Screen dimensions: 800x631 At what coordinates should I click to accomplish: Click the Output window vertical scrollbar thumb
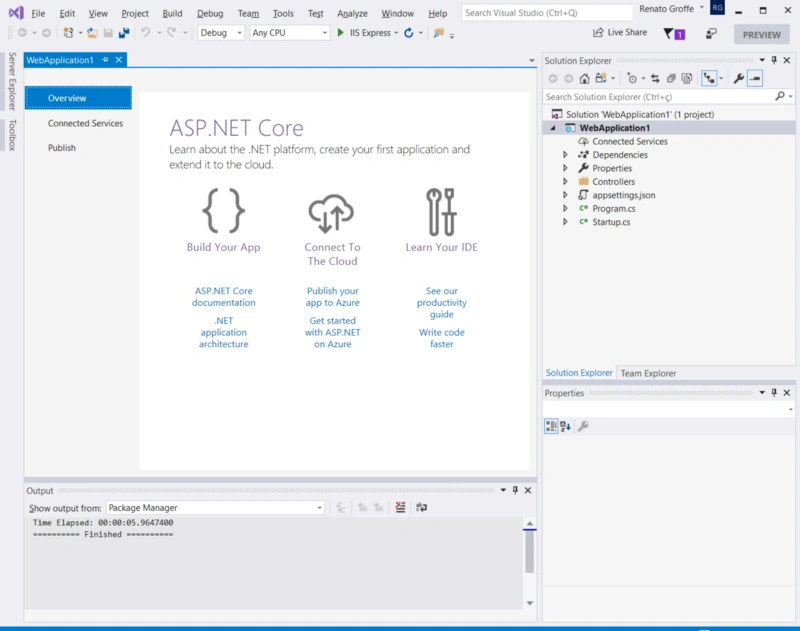tap(530, 552)
